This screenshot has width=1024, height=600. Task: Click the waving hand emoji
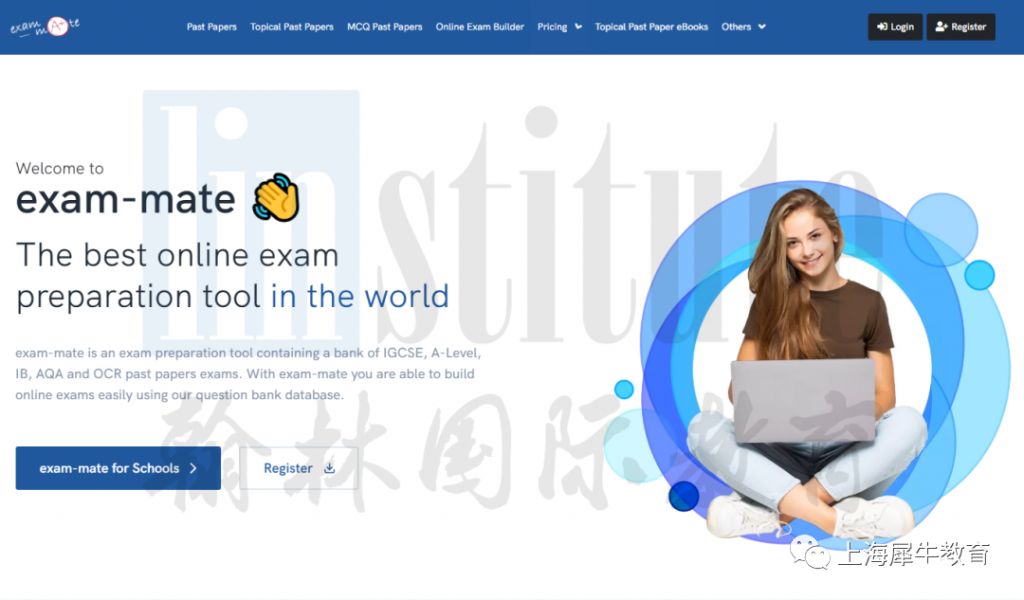point(276,197)
